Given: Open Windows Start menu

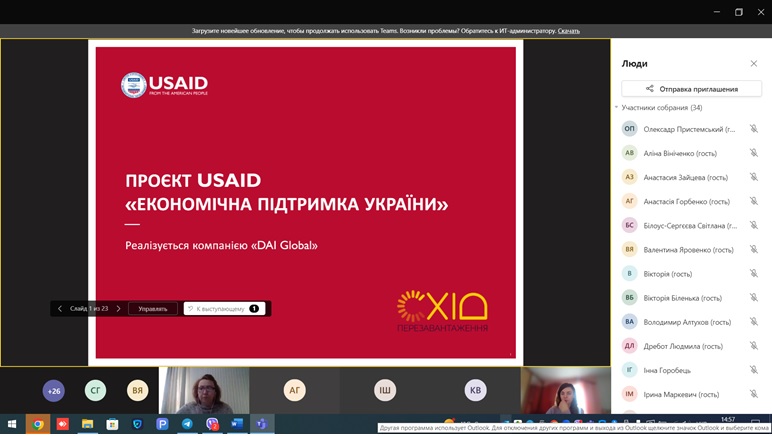Looking at the screenshot, I should click(12, 424).
